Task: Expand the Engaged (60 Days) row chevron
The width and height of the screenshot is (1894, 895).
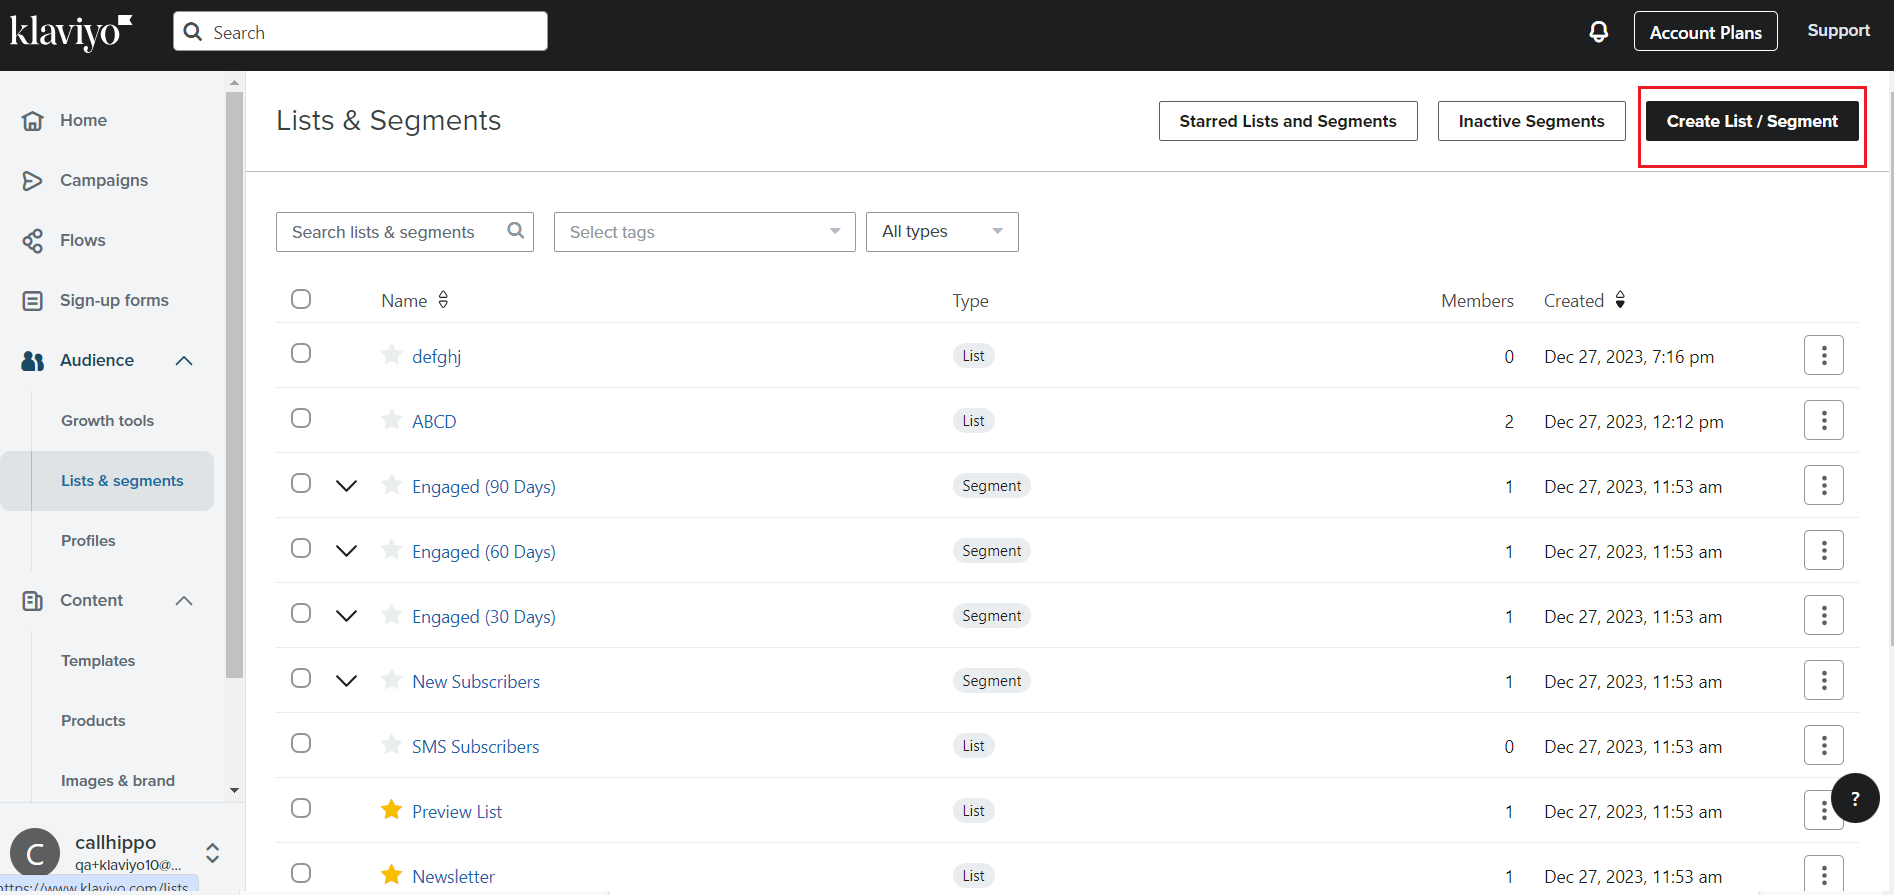Action: 346,551
